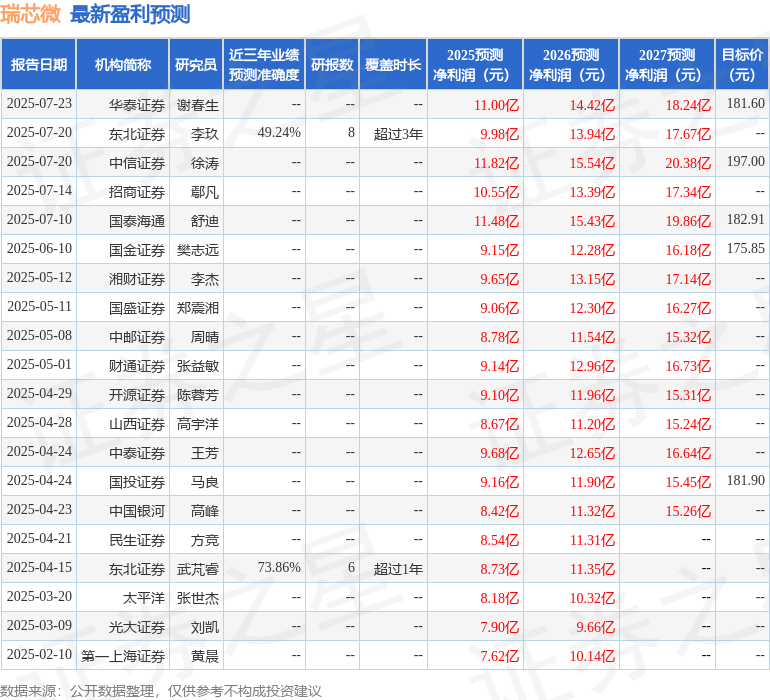Select institution 国金证券

coord(137,250)
